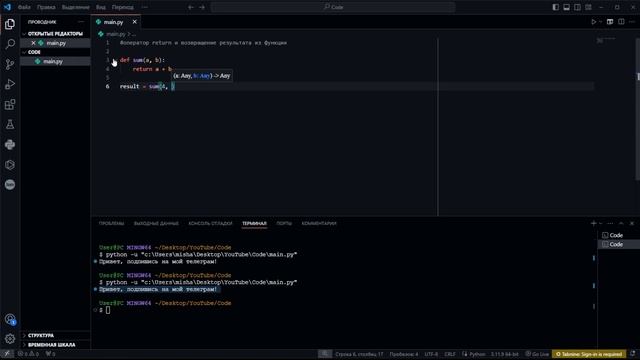Toggle primary sidebar visibility

pos(556,7)
